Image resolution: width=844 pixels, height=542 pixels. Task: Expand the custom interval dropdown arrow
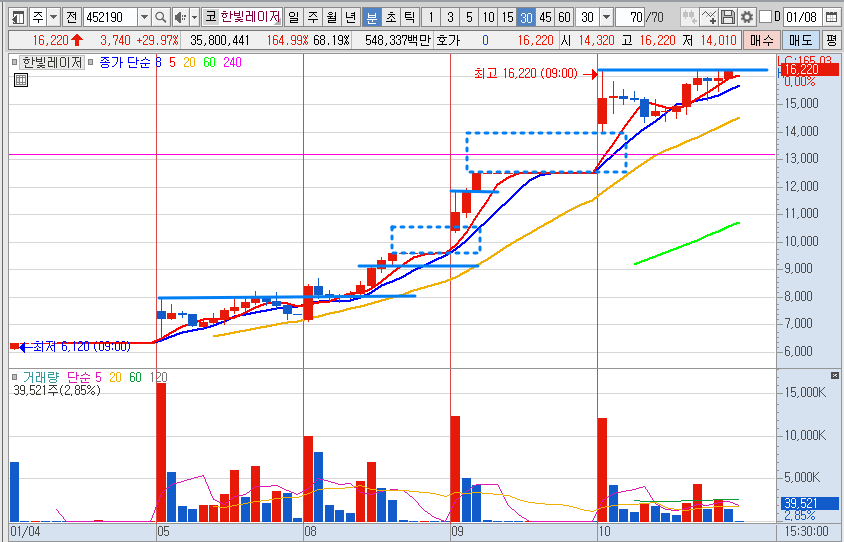click(x=606, y=17)
